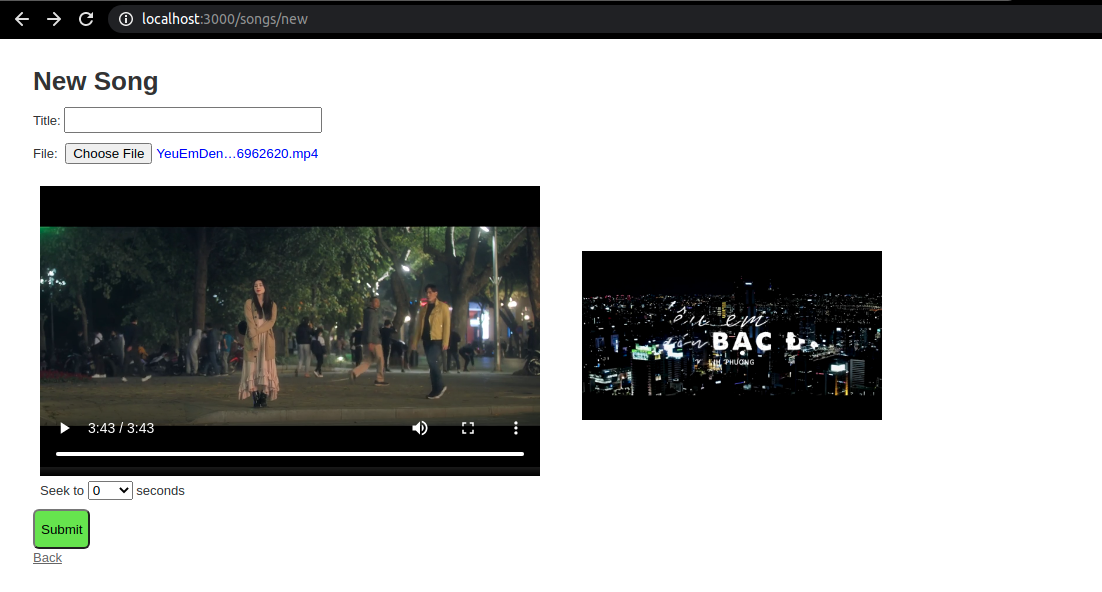Focus the Title text input field
The height and width of the screenshot is (592, 1102).
click(193, 120)
